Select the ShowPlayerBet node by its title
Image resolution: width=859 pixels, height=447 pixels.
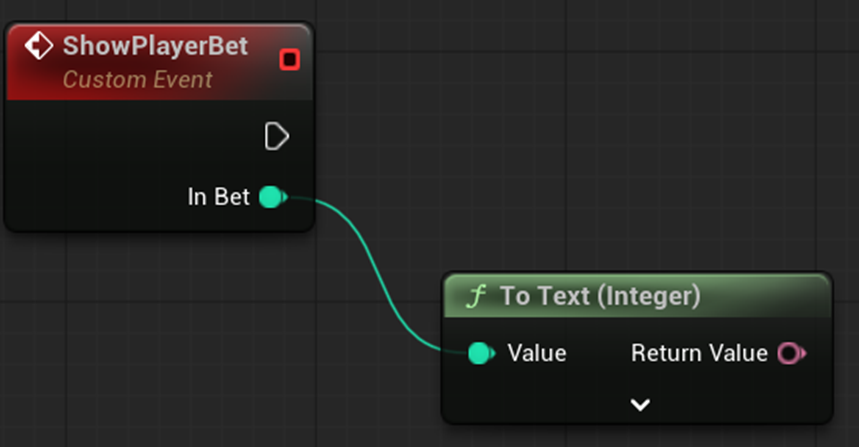point(155,47)
